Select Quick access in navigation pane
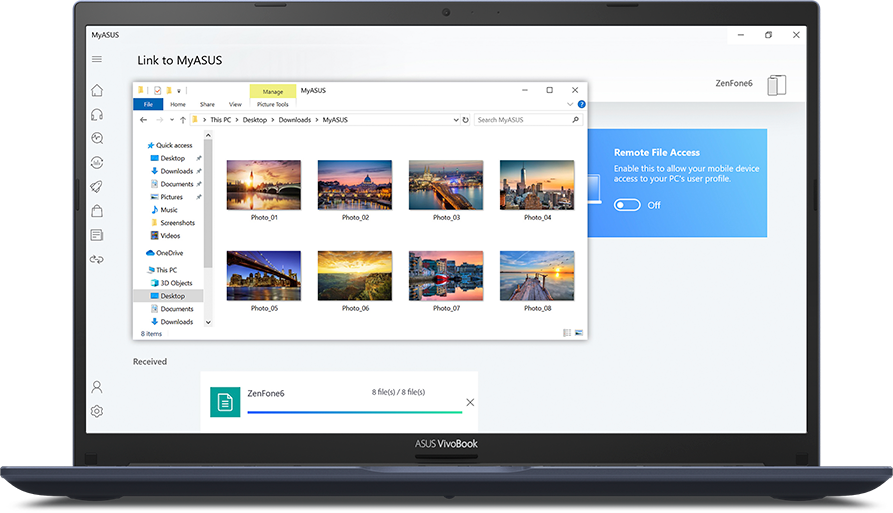The image size is (893, 513). point(170,145)
